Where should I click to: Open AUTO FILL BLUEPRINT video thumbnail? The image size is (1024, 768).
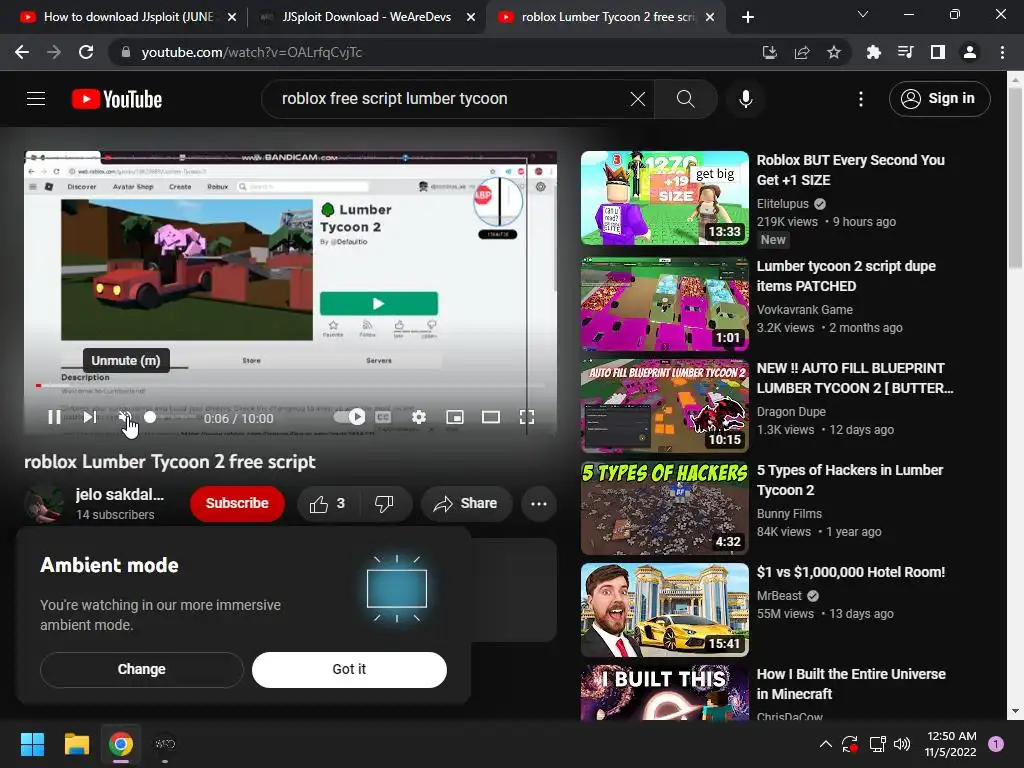pos(665,406)
